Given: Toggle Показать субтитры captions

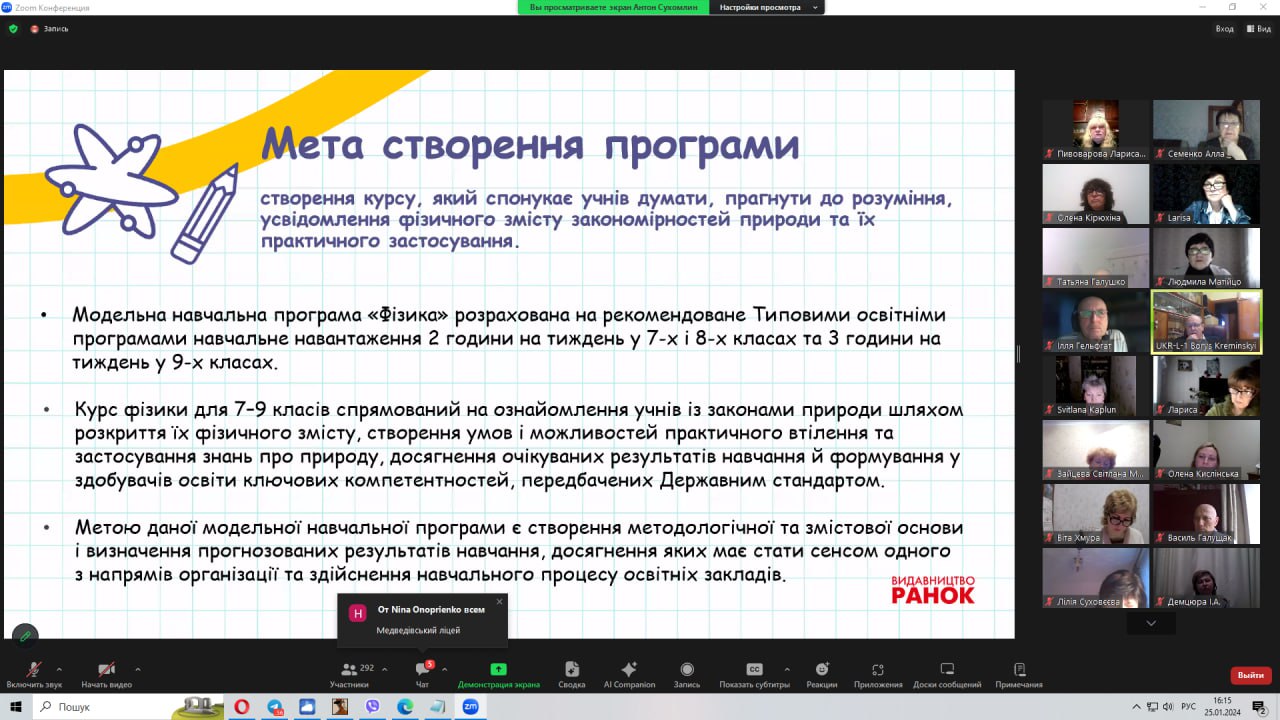Looking at the screenshot, I should coord(754,670).
